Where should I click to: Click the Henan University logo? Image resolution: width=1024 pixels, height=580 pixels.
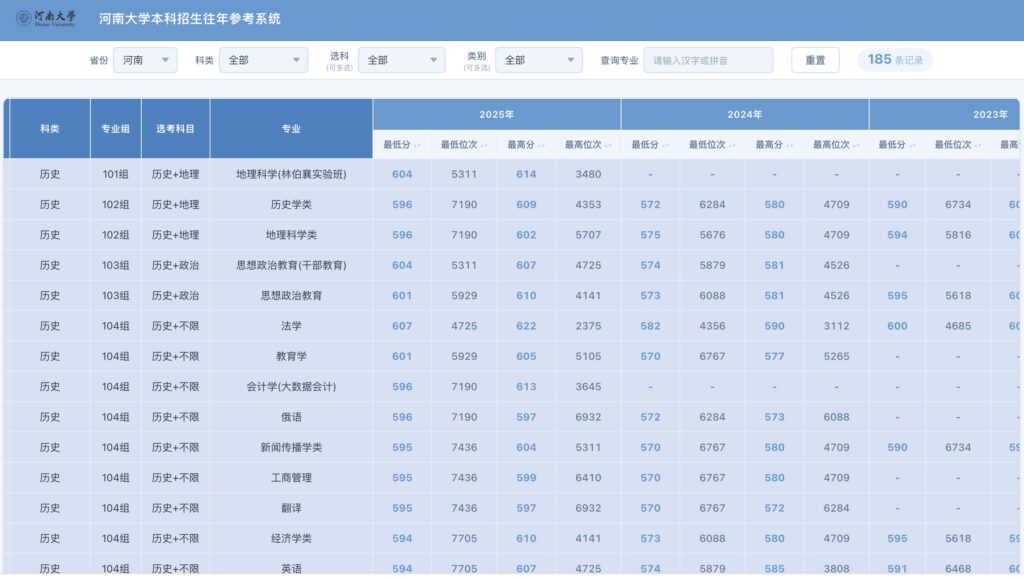pyautogui.click(x=46, y=18)
